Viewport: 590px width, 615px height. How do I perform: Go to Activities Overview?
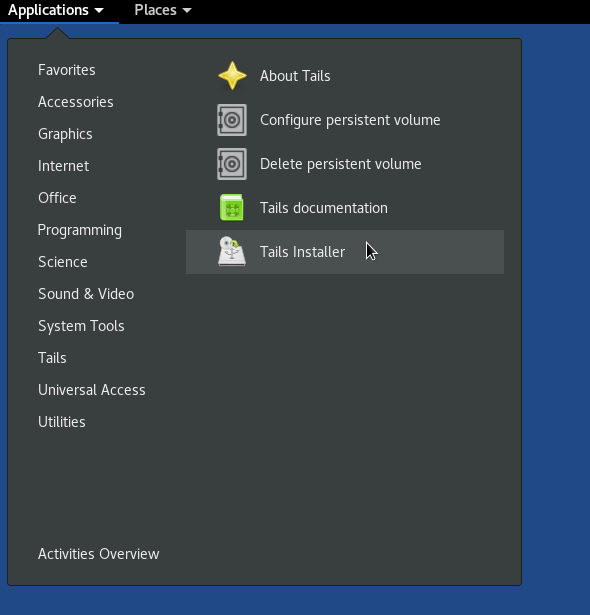pyautogui.click(x=98, y=554)
